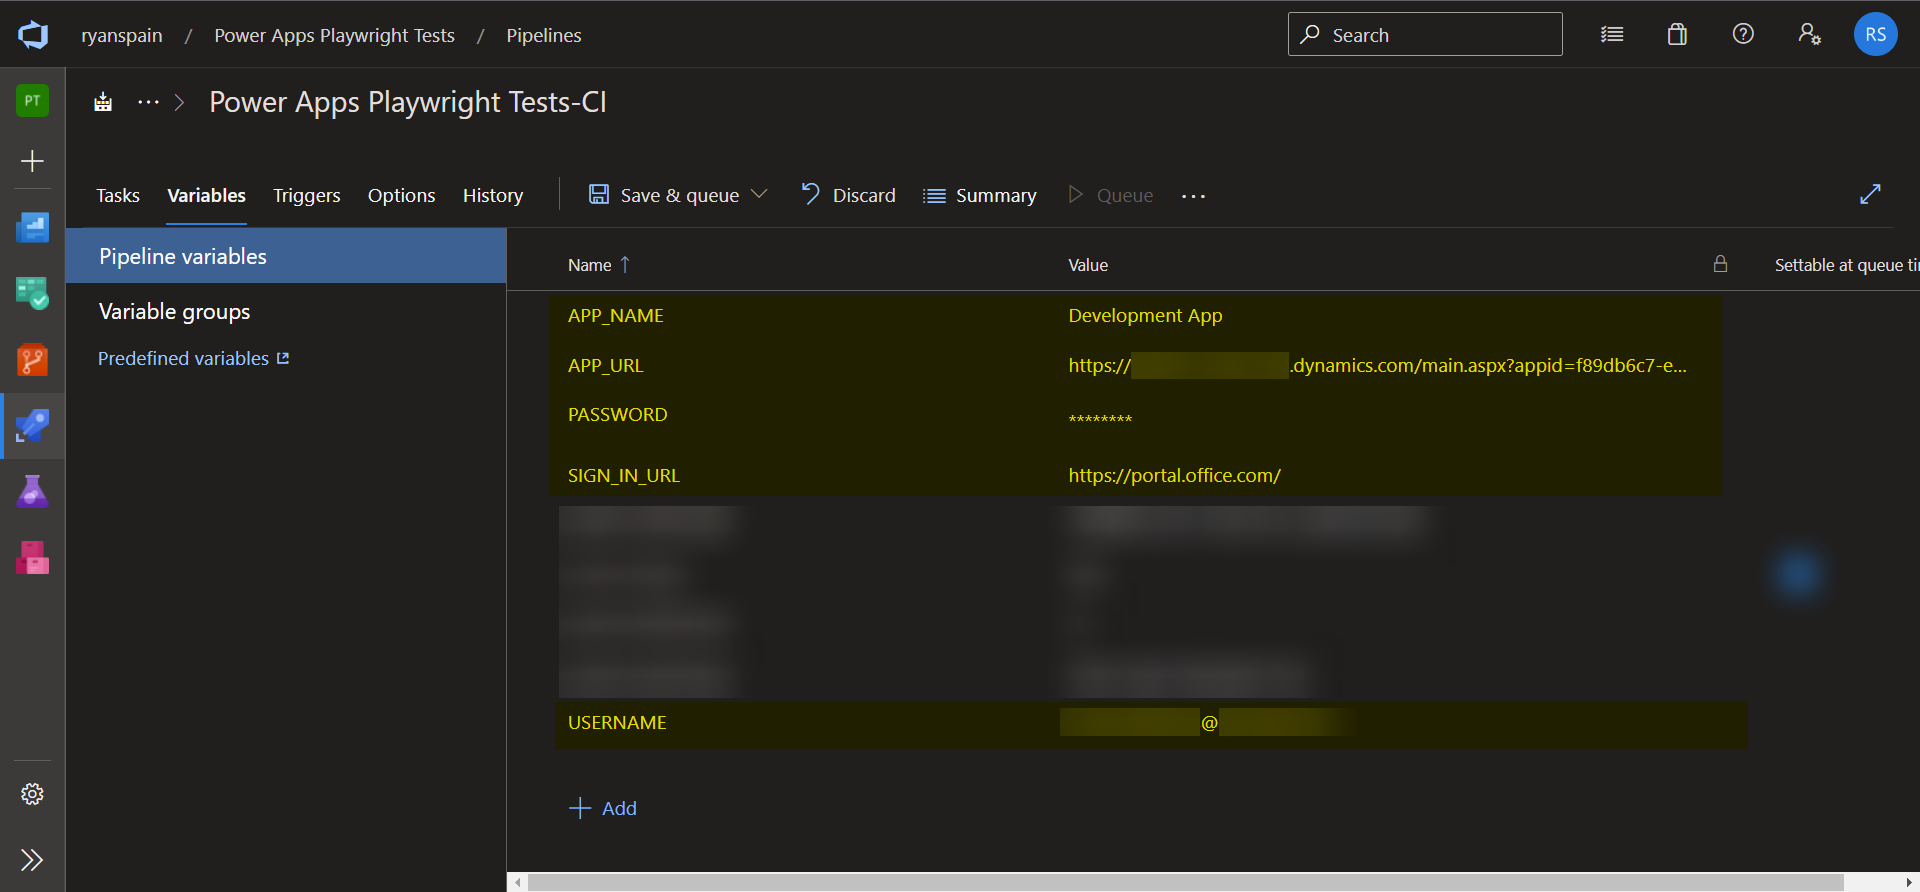Select the PASSWORD variable name

(617, 415)
